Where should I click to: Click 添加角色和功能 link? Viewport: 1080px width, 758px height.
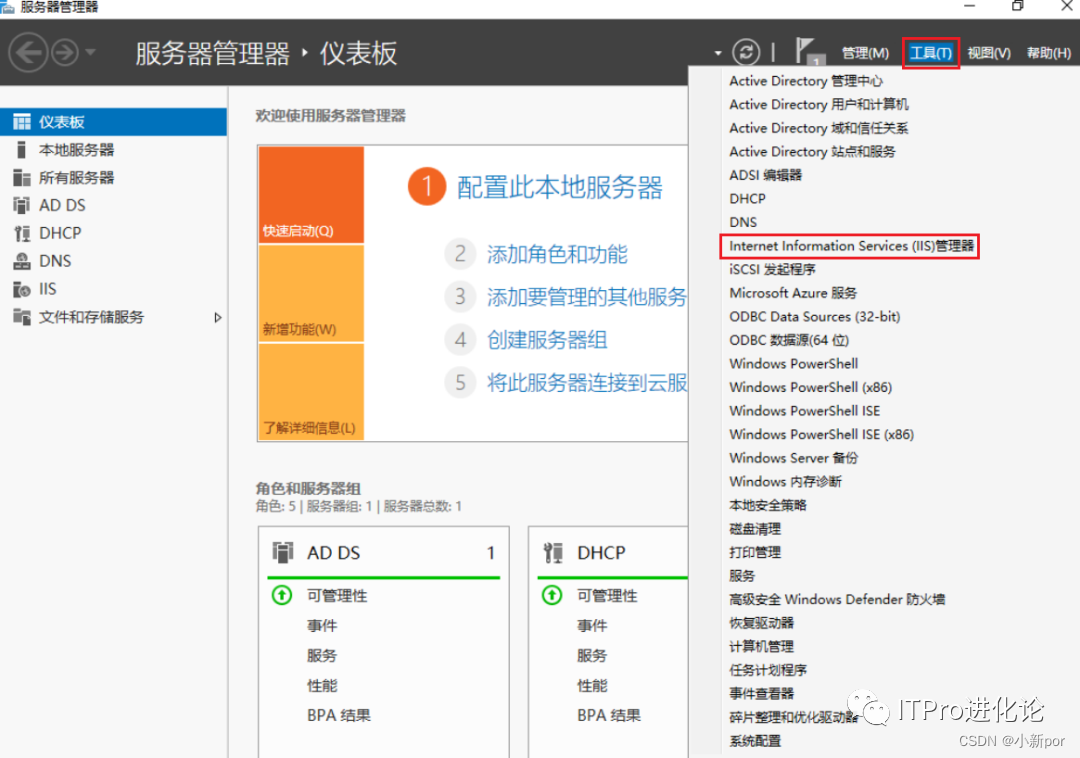557,255
